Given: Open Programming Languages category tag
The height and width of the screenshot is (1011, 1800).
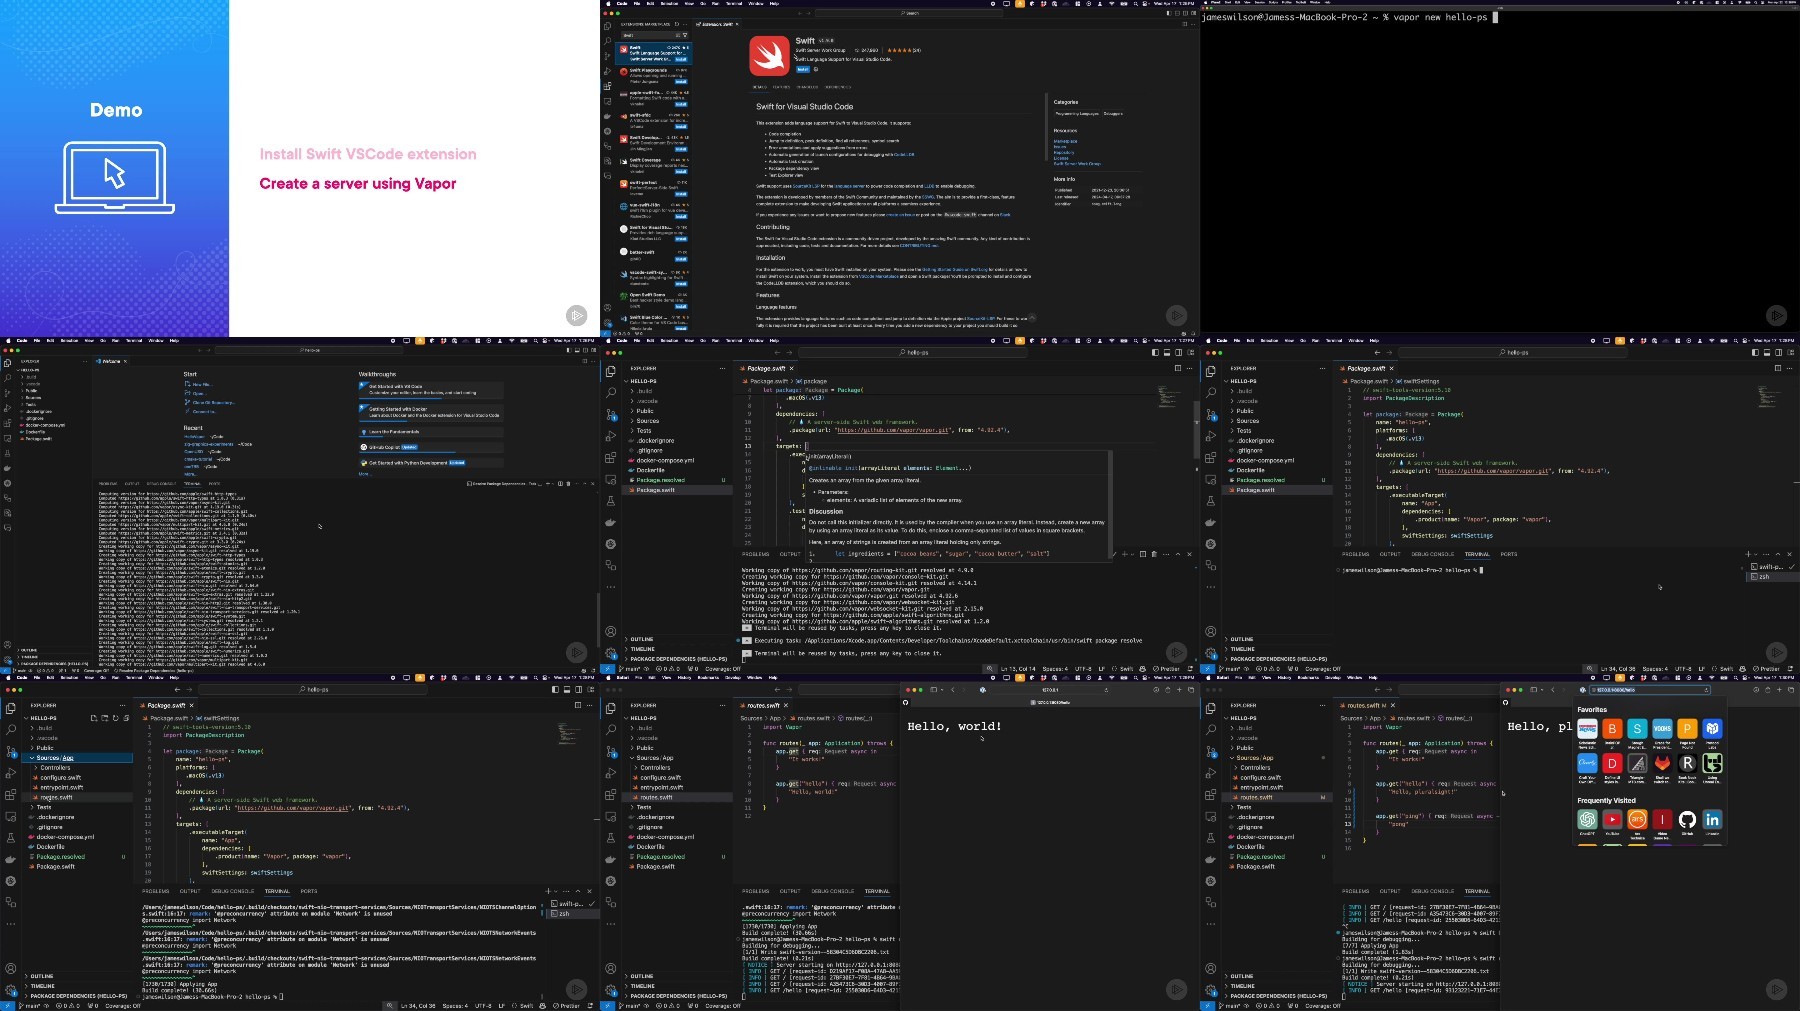Looking at the screenshot, I should click(1077, 114).
